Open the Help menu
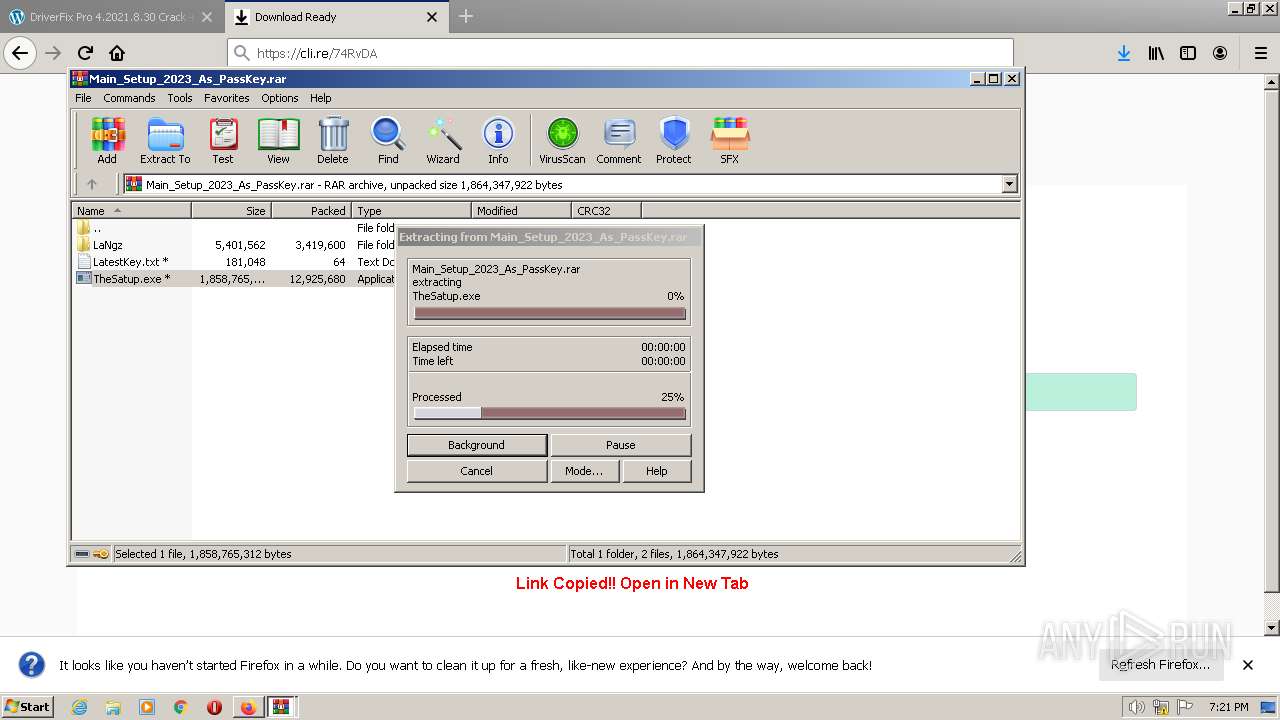 321,98
